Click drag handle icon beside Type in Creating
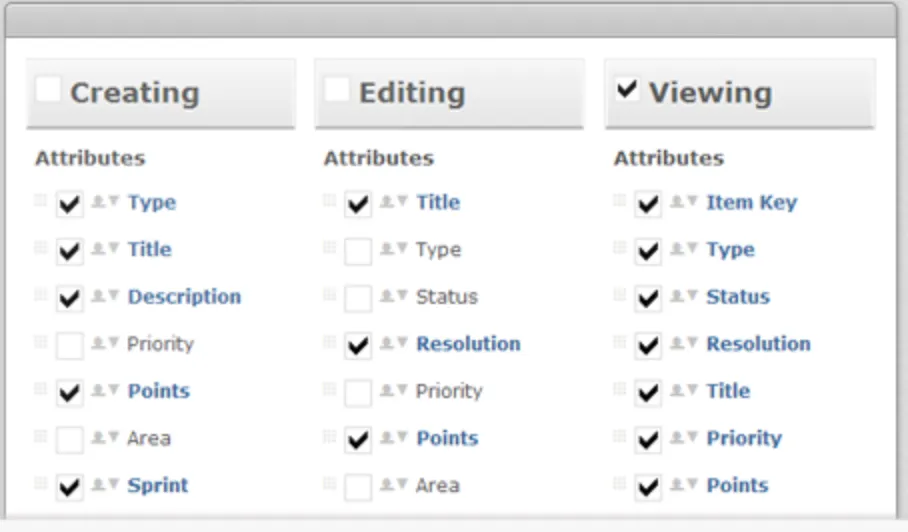908x532 pixels. [x=40, y=201]
